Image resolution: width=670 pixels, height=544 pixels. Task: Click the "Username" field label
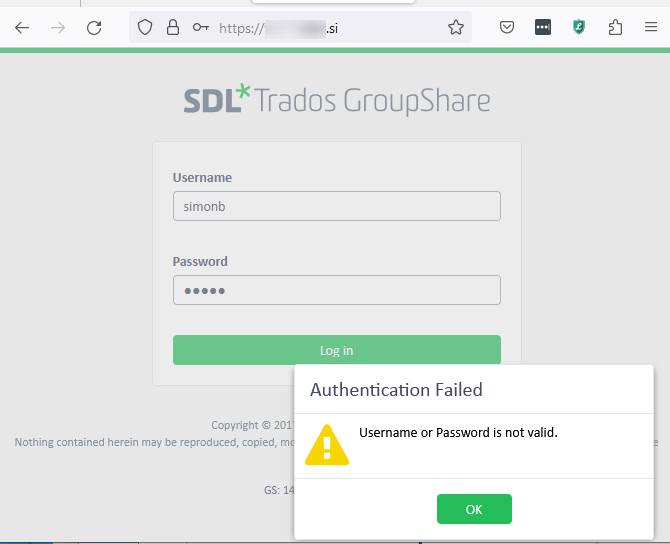click(x=202, y=177)
